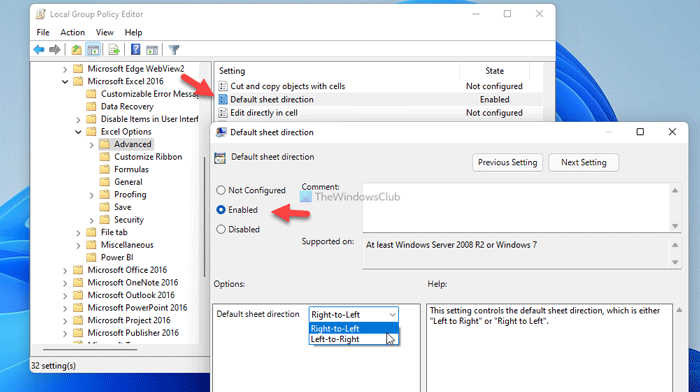
Task: Click the Supported on scroll up arrow
Action: coord(675,245)
